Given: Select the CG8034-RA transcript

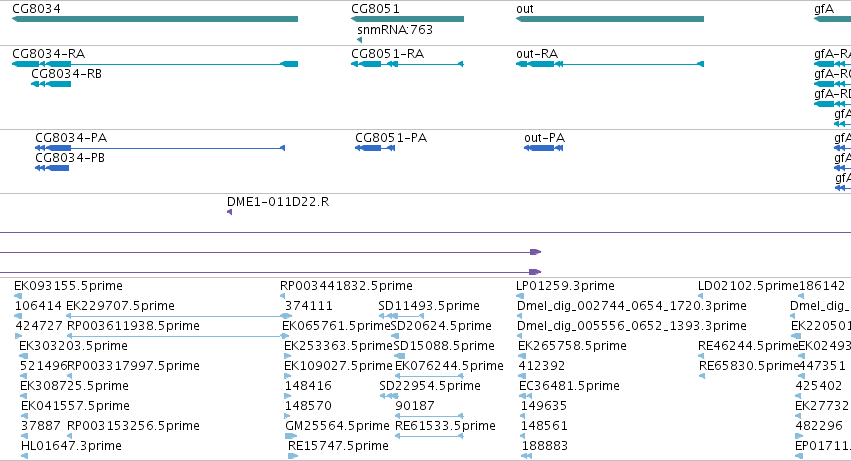Looking at the screenshot, I should click(x=155, y=64).
